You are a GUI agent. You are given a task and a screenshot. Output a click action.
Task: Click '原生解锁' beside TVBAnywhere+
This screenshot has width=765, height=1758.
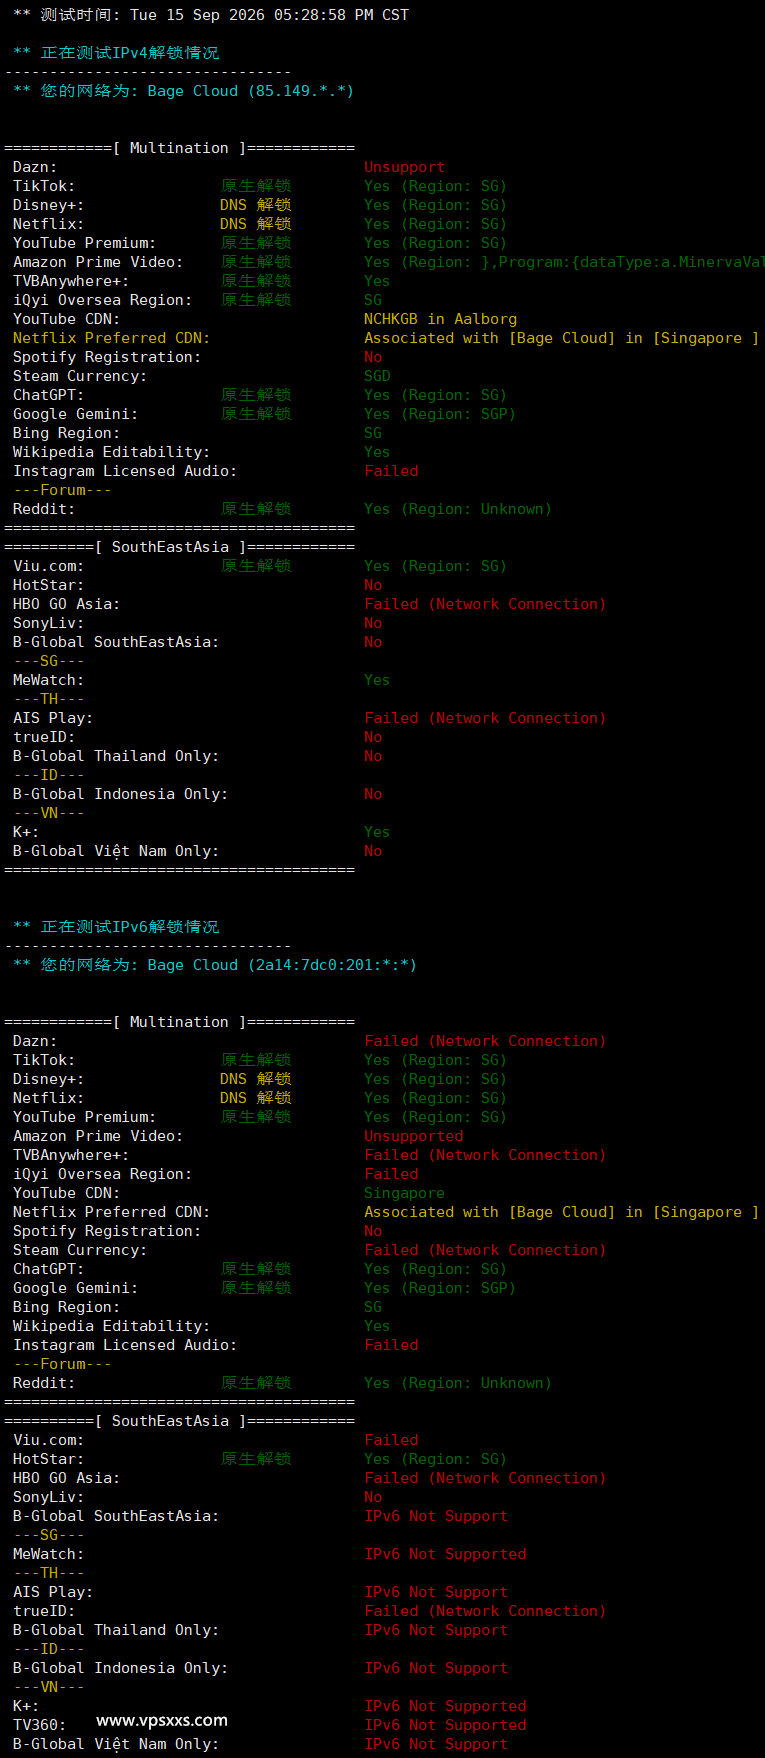click(x=256, y=281)
